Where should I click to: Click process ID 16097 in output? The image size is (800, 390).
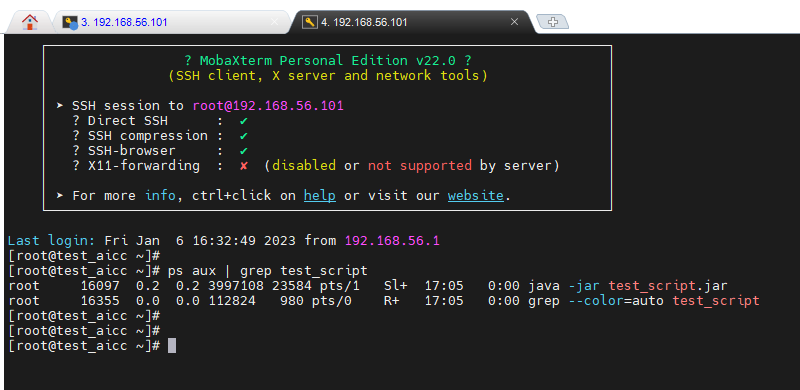pyautogui.click(x=100, y=286)
